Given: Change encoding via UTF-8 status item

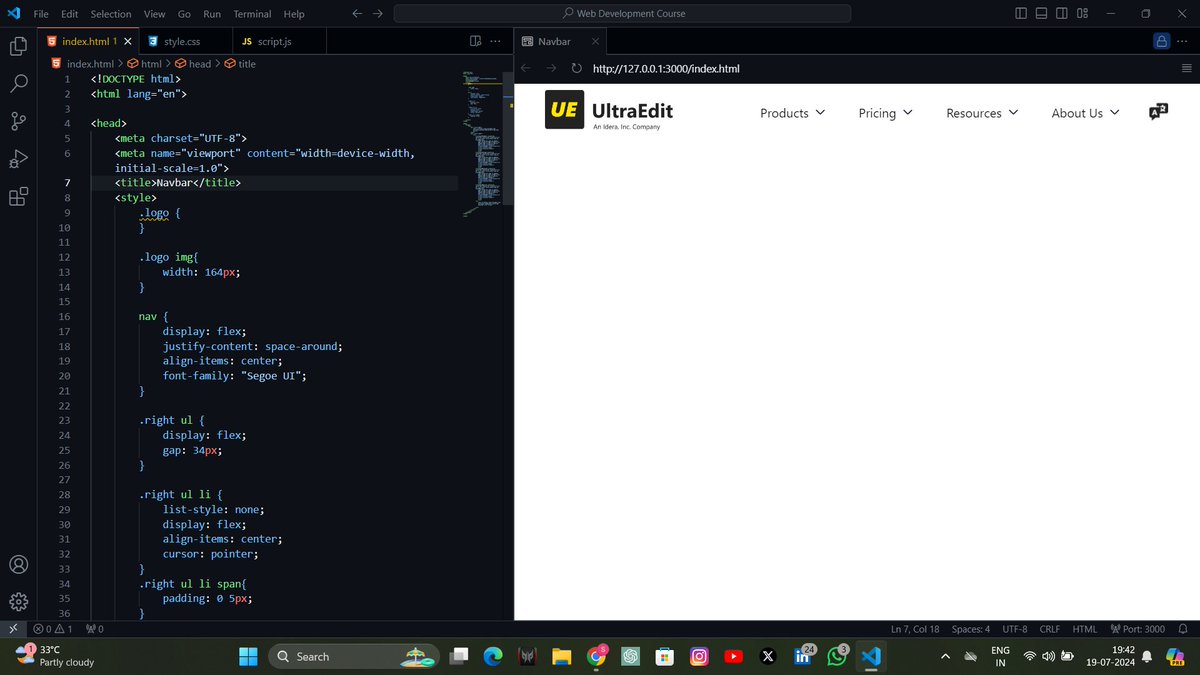Looking at the screenshot, I should pos(1015,629).
